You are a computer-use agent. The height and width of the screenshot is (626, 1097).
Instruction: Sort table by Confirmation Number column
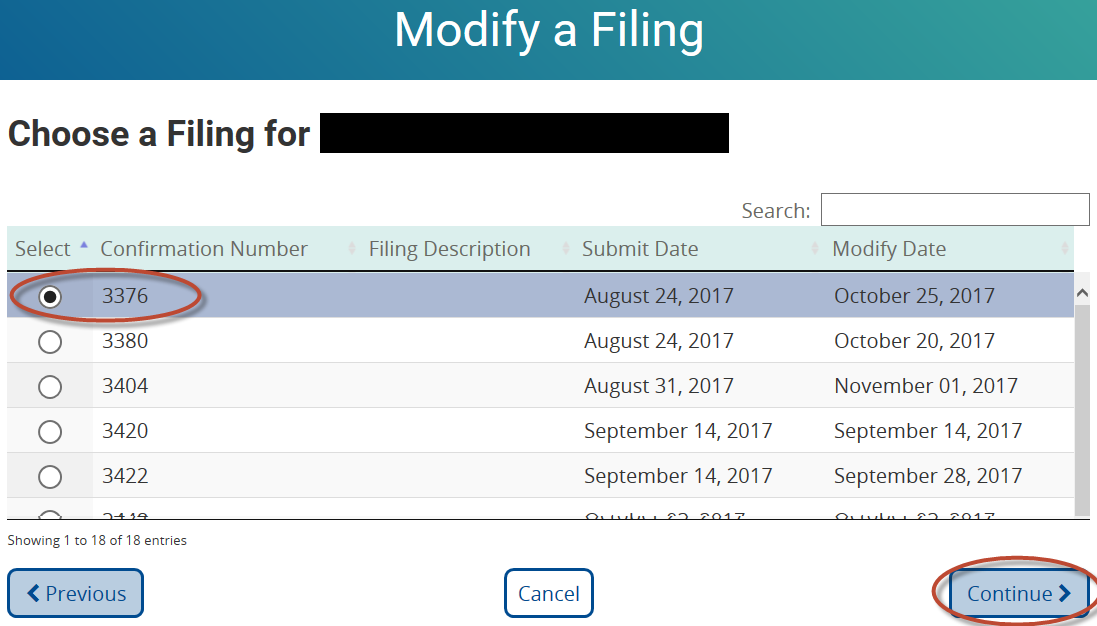coord(204,249)
